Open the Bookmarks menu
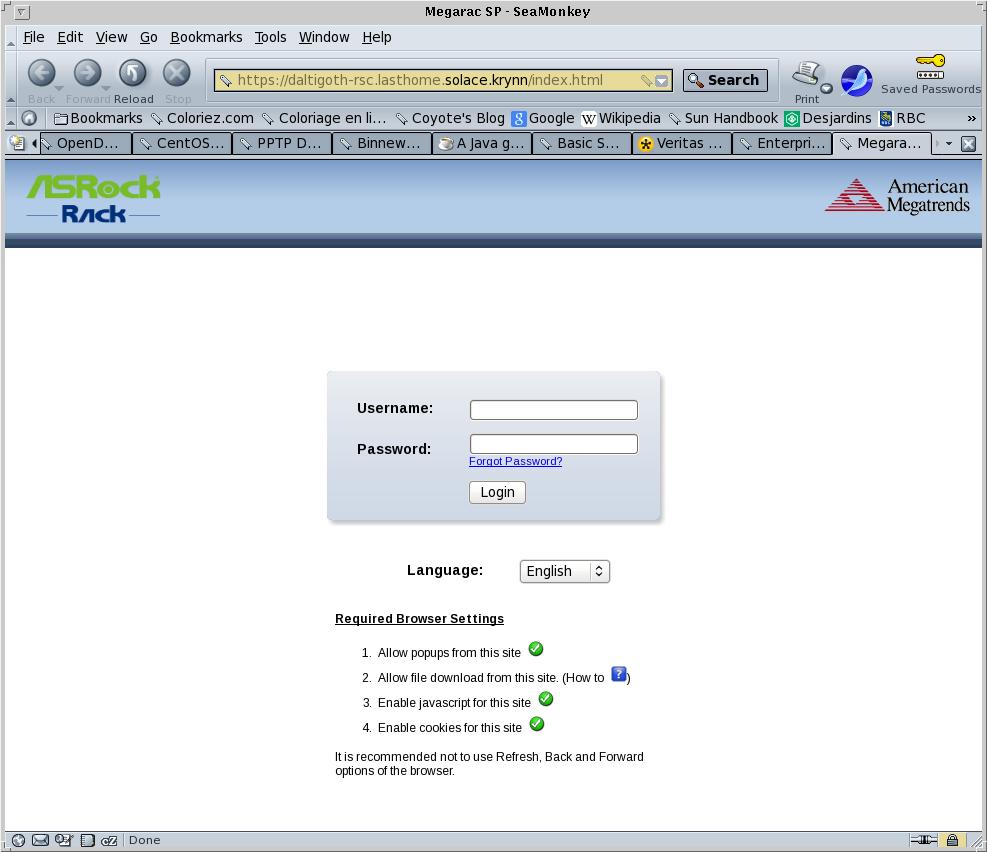This screenshot has height=852, width=987. pyautogui.click(x=206, y=37)
